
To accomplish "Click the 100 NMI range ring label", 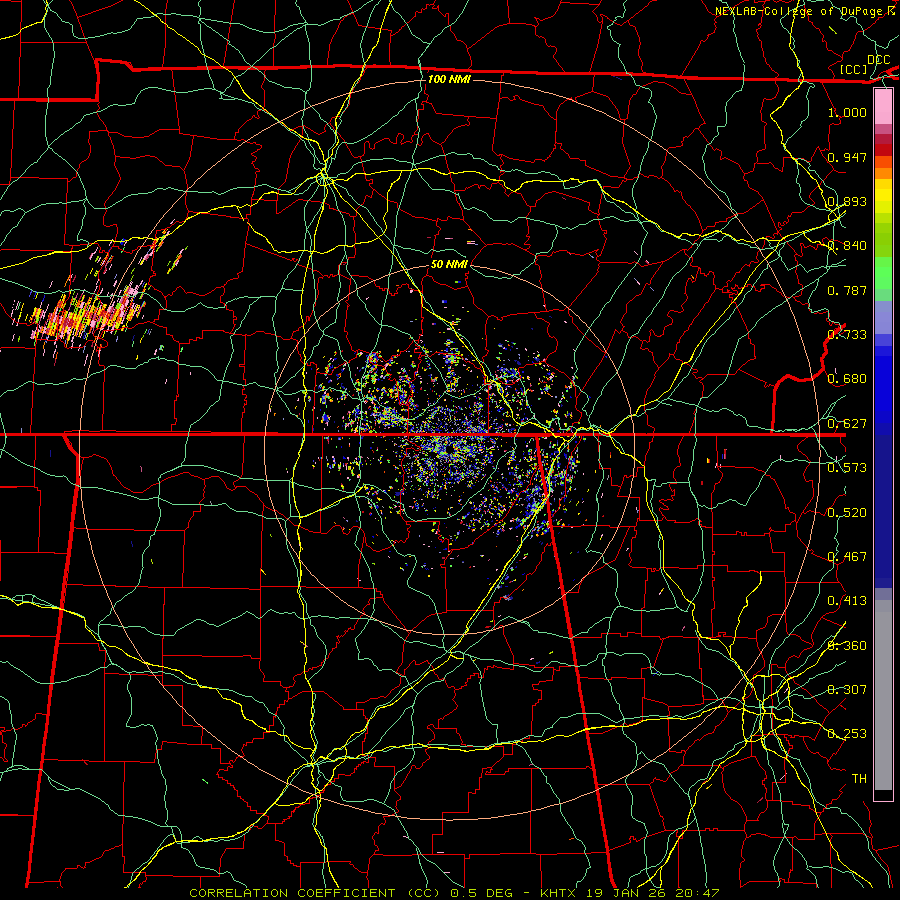I will click(x=449, y=79).
